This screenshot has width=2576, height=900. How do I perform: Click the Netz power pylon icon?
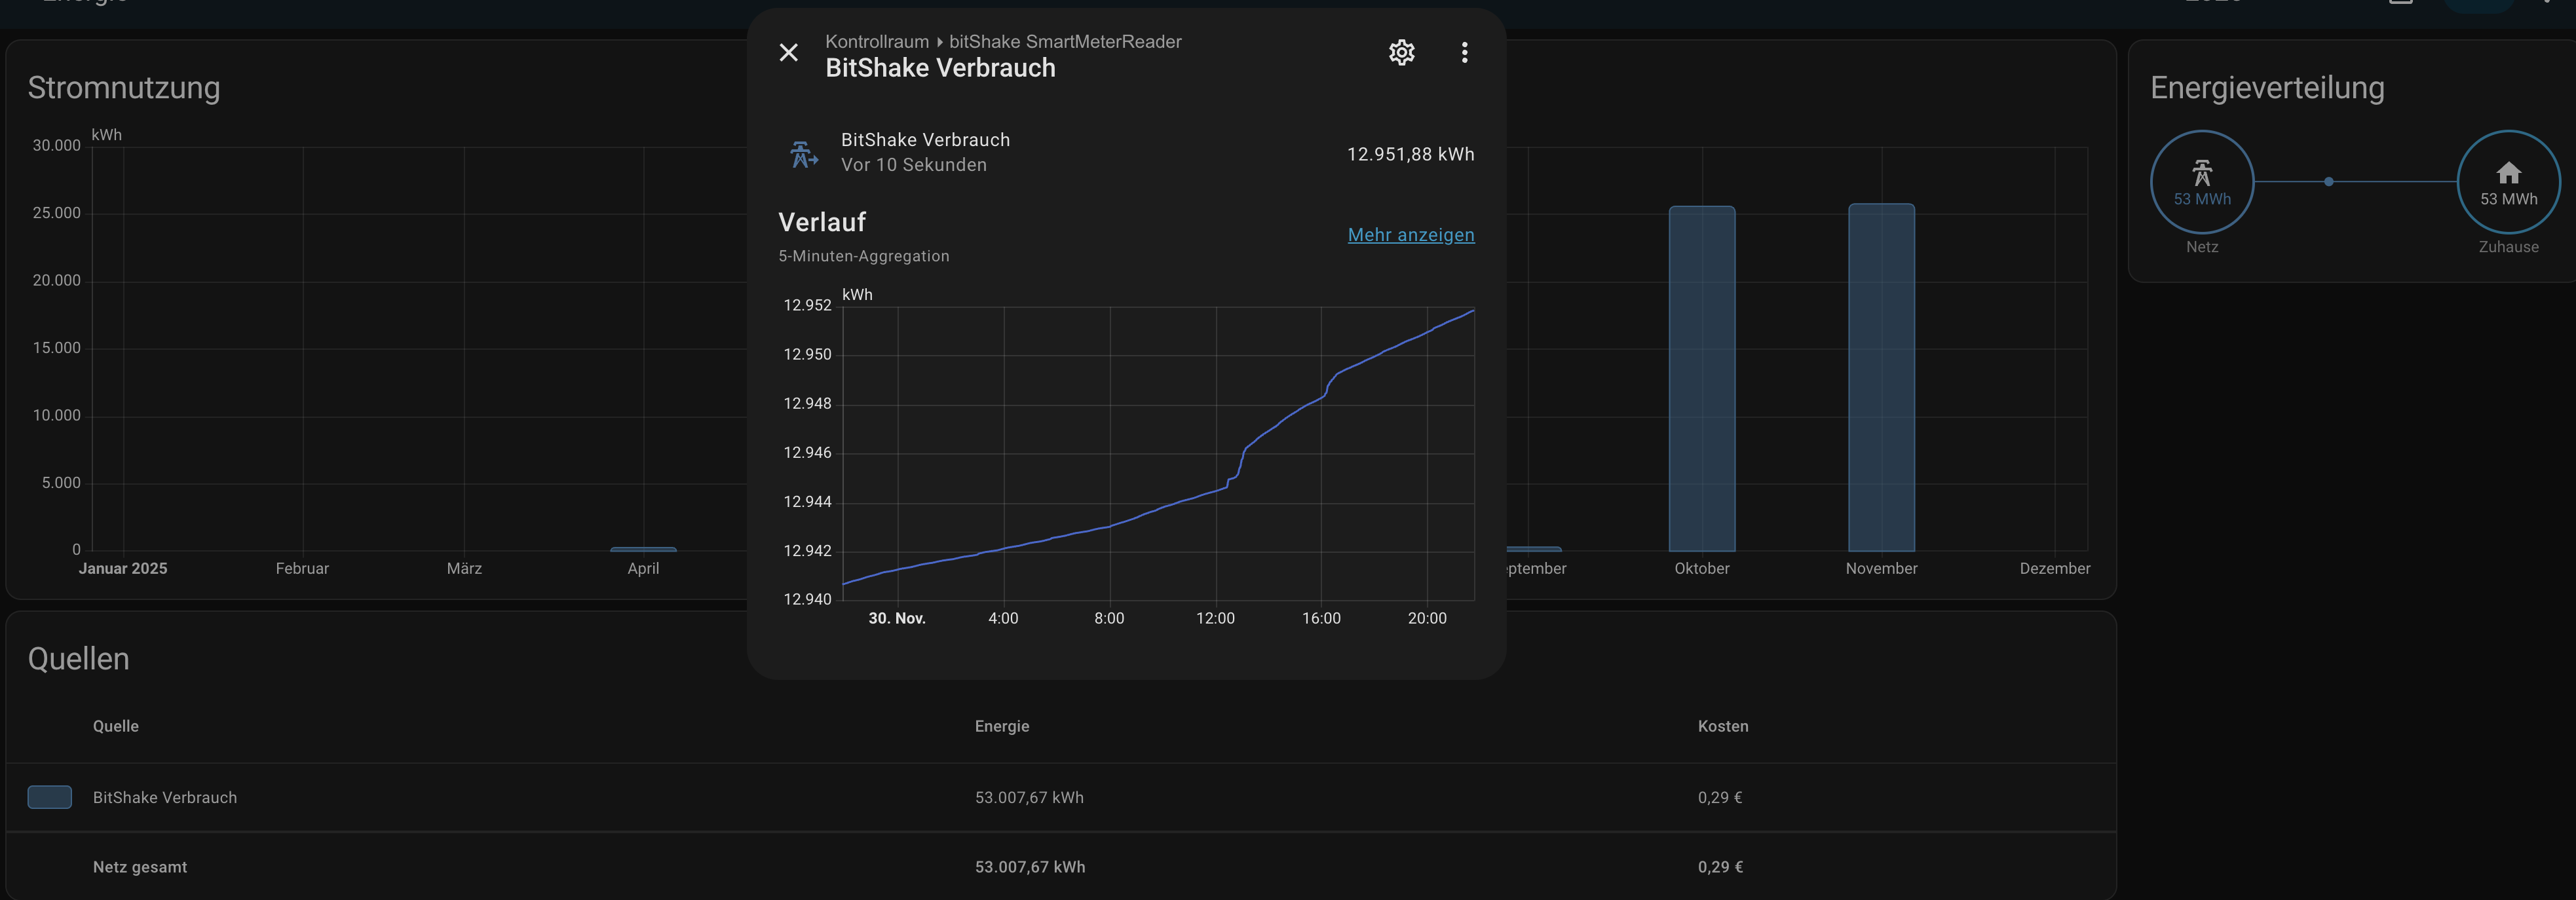click(x=2201, y=173)
